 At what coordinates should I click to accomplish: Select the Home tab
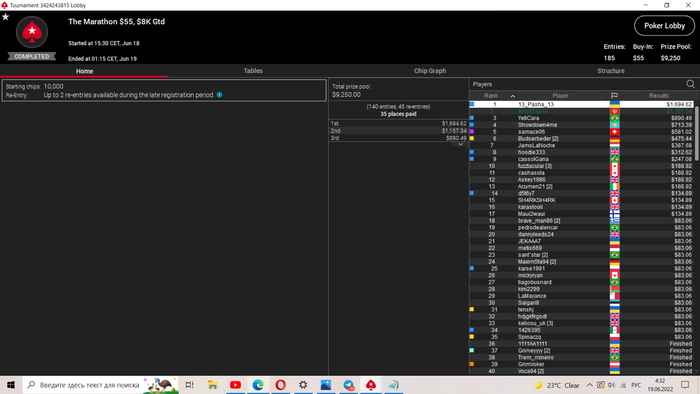(84, 71)
